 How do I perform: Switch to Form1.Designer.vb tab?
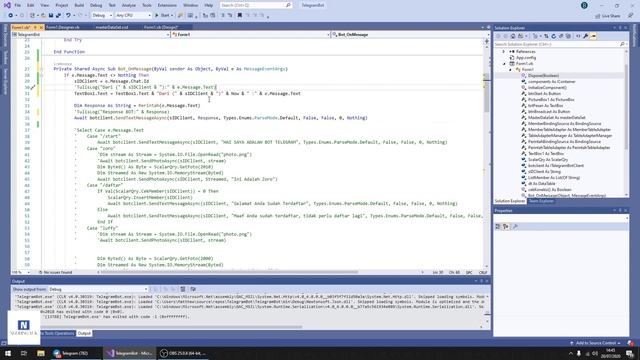63,27
